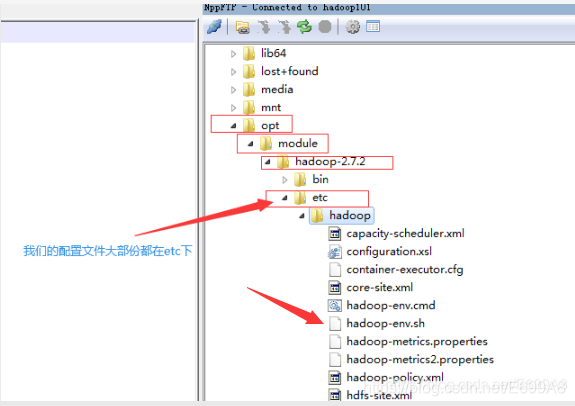Select the lib64 tree label
The height and width of the screenshot is (406, 575).
274,53
